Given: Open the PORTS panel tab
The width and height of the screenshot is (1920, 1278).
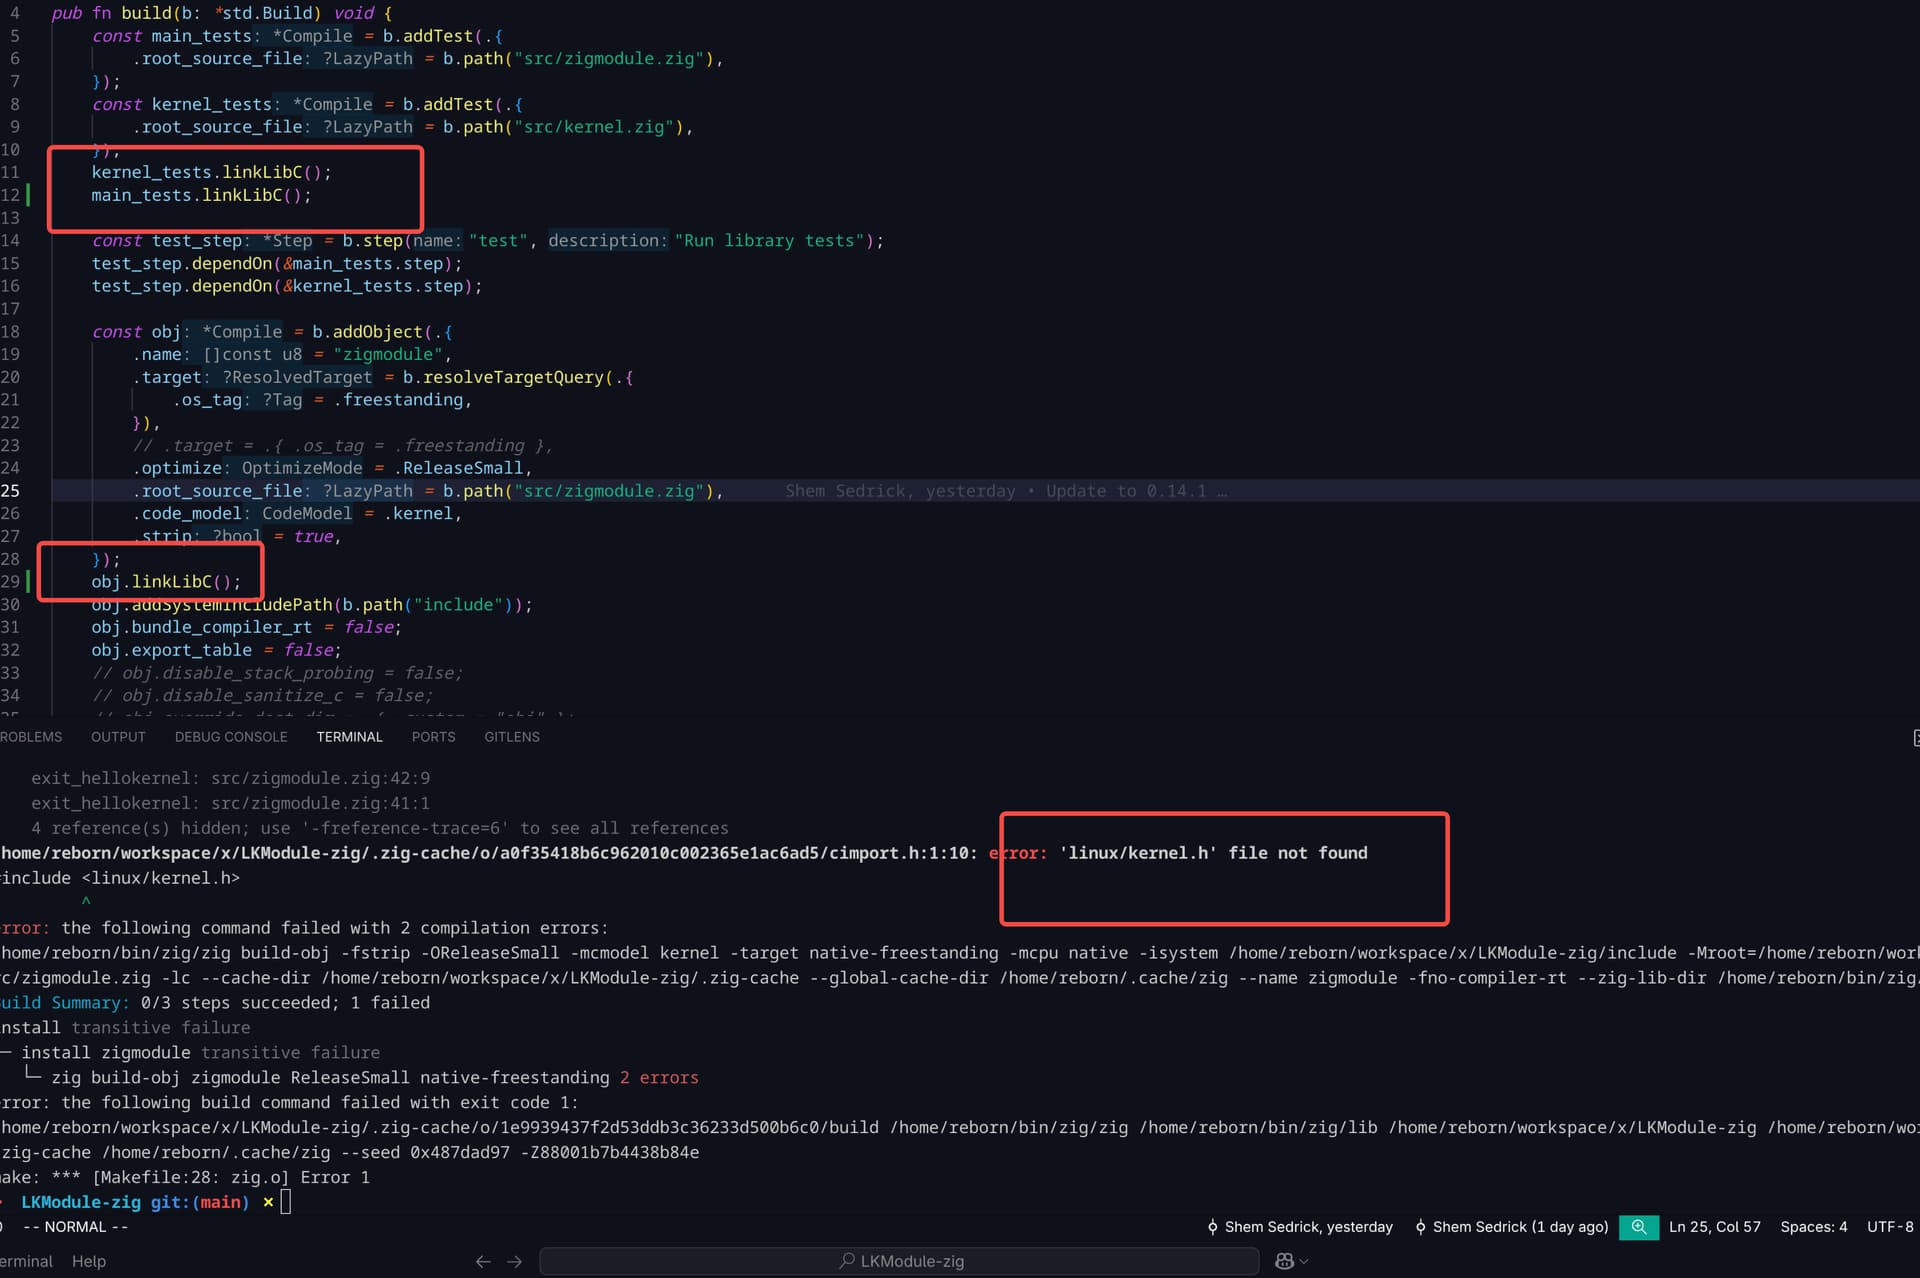Looking at the screenshot, I should [x=433, y=736].
